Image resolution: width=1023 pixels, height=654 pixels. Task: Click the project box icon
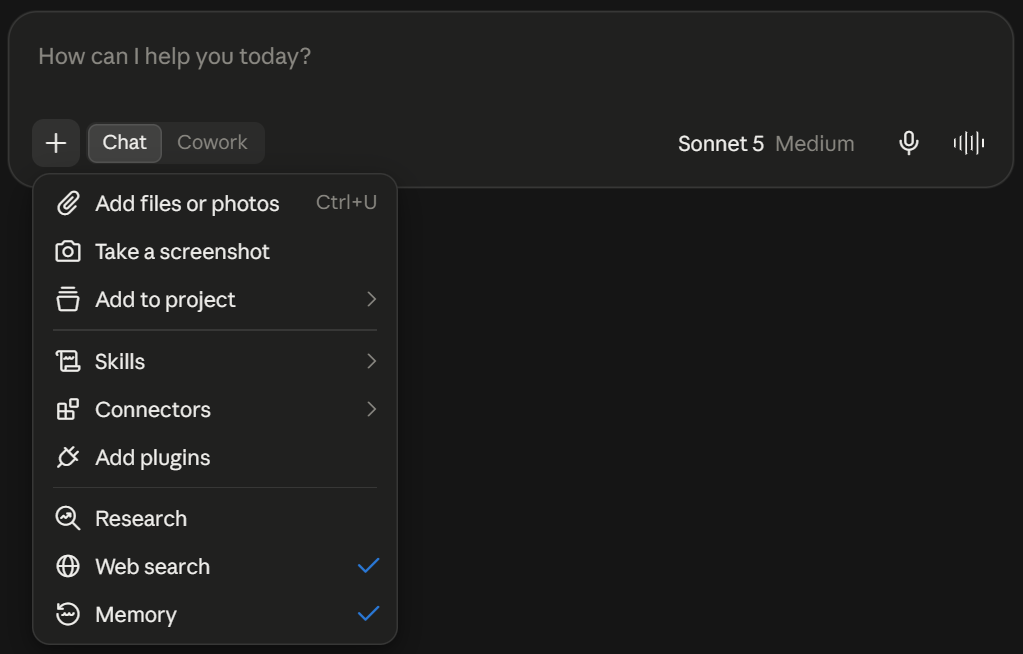tap(68, 299)
